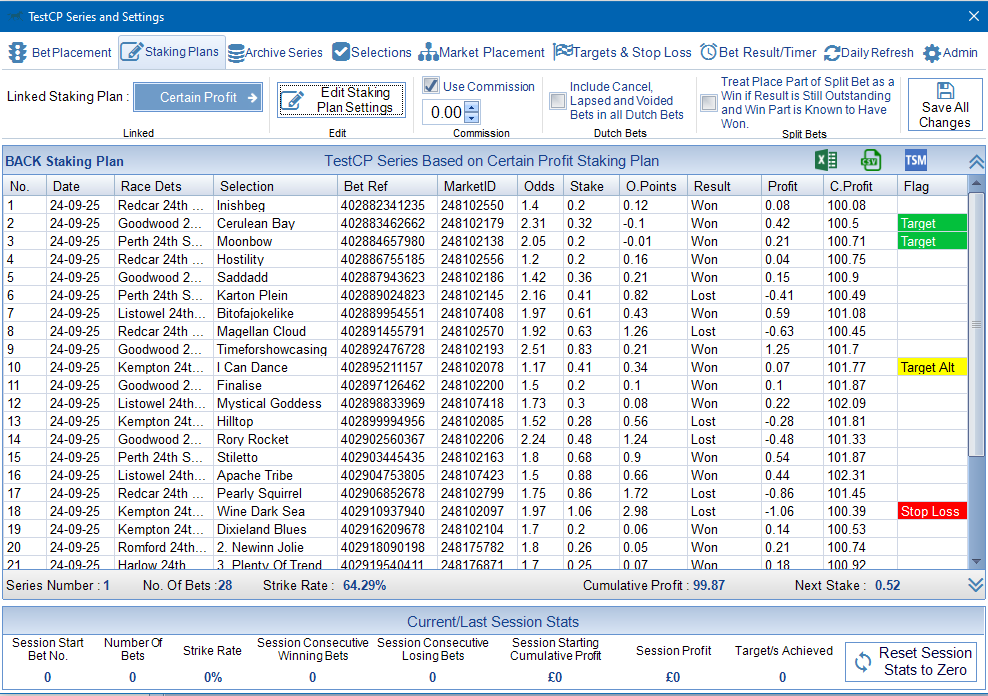Viewport: 988px width, 696px height.
Task: Increase commission value with up arrow
Action: 472,107
